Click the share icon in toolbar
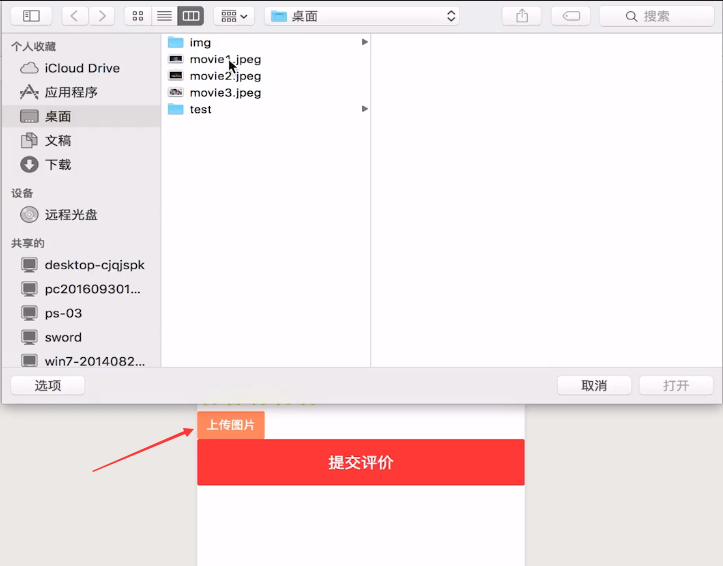723x566 pixels. tap(522, 16)
